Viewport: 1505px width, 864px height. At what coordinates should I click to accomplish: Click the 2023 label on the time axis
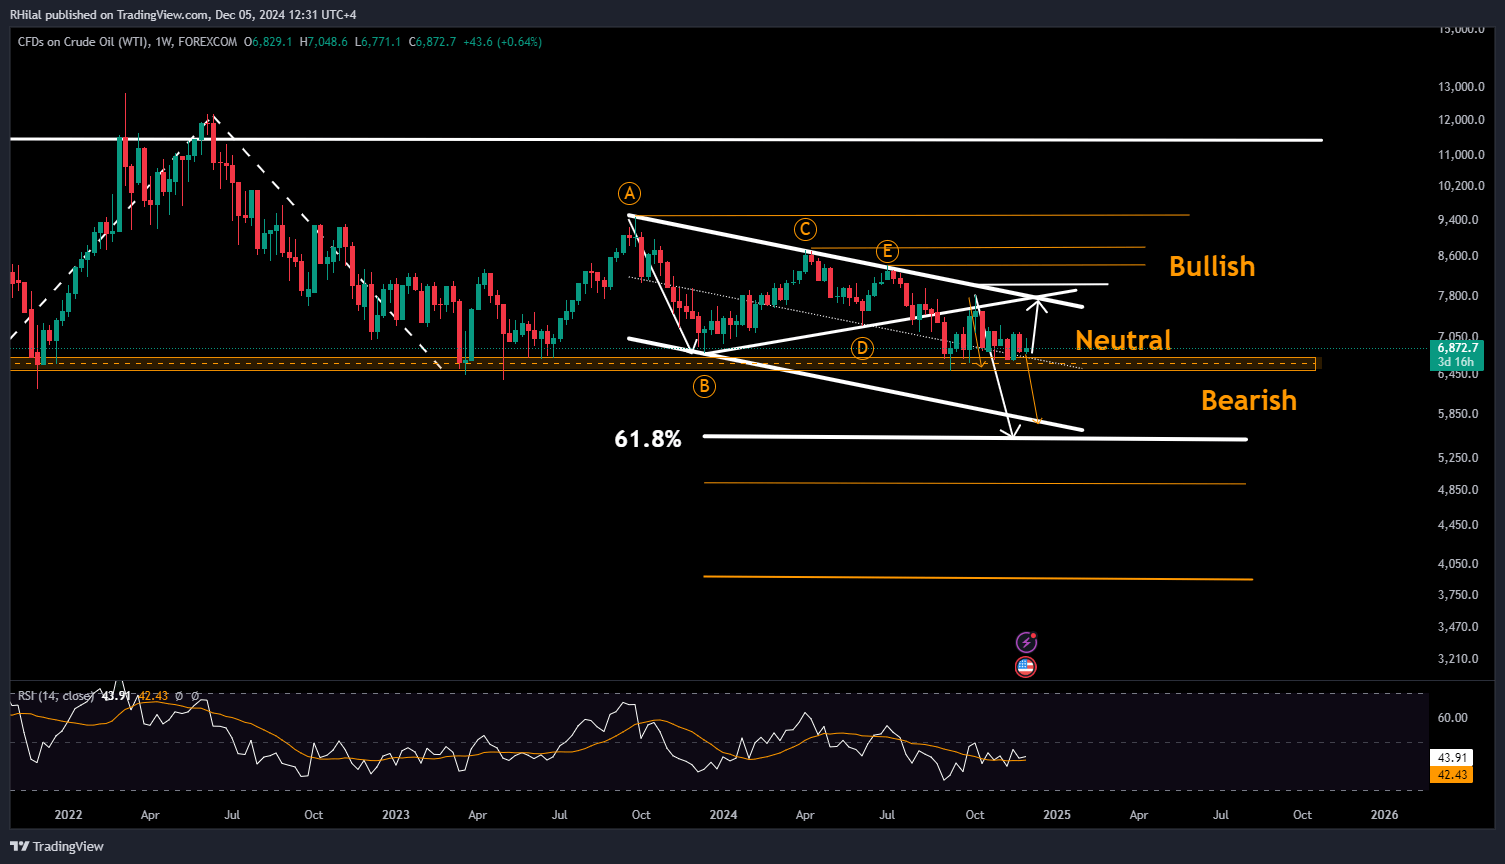396,815
